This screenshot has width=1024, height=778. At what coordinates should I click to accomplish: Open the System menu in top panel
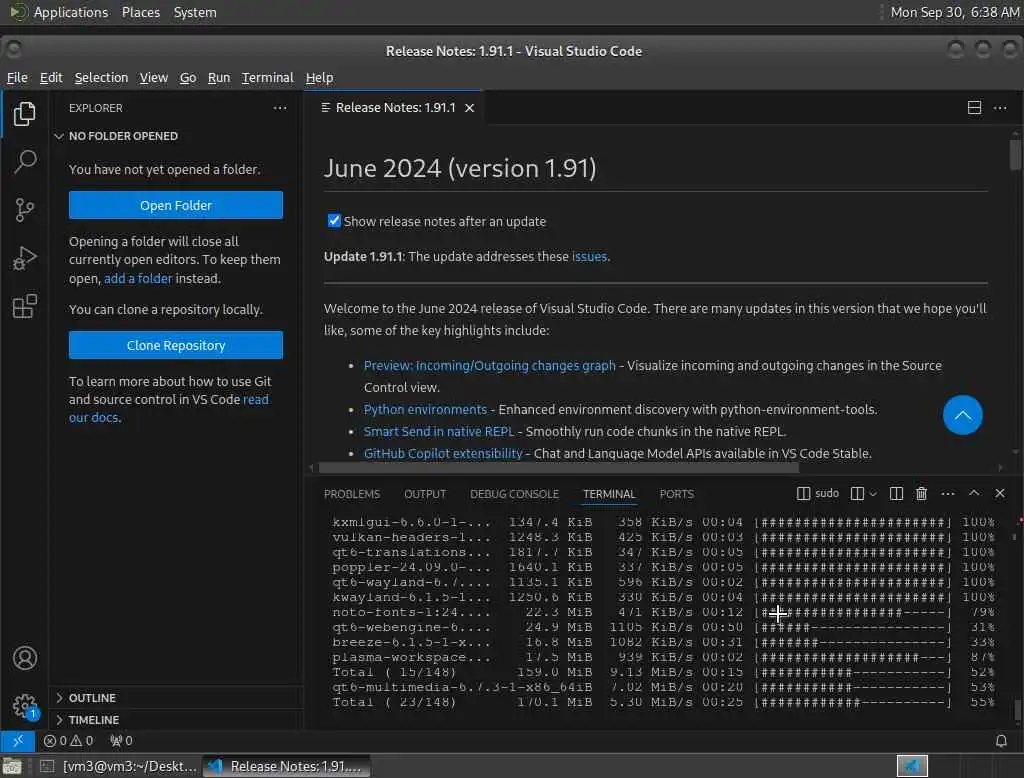click(x=195, y=12)
